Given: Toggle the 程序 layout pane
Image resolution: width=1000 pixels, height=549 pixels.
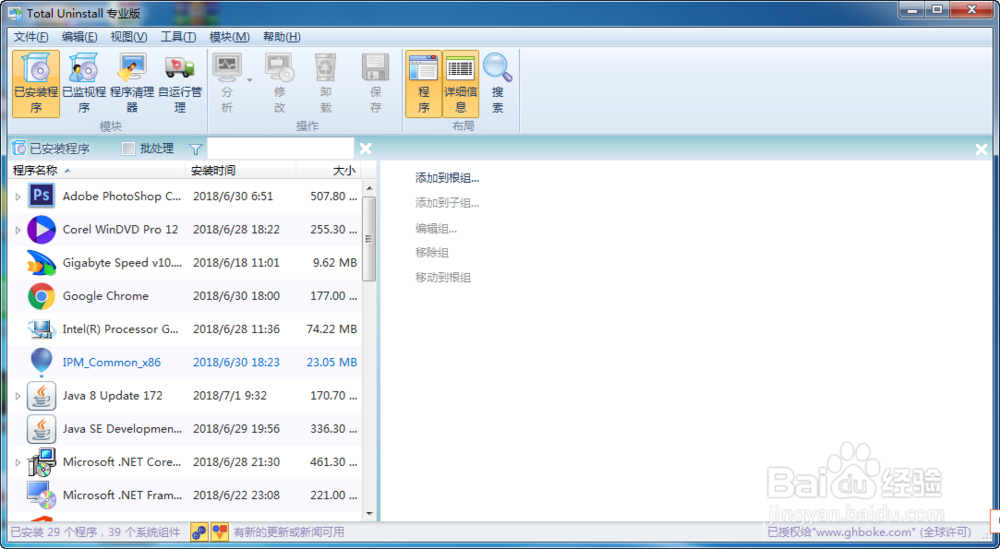Looking at the screenshot, I should [423, 84].
